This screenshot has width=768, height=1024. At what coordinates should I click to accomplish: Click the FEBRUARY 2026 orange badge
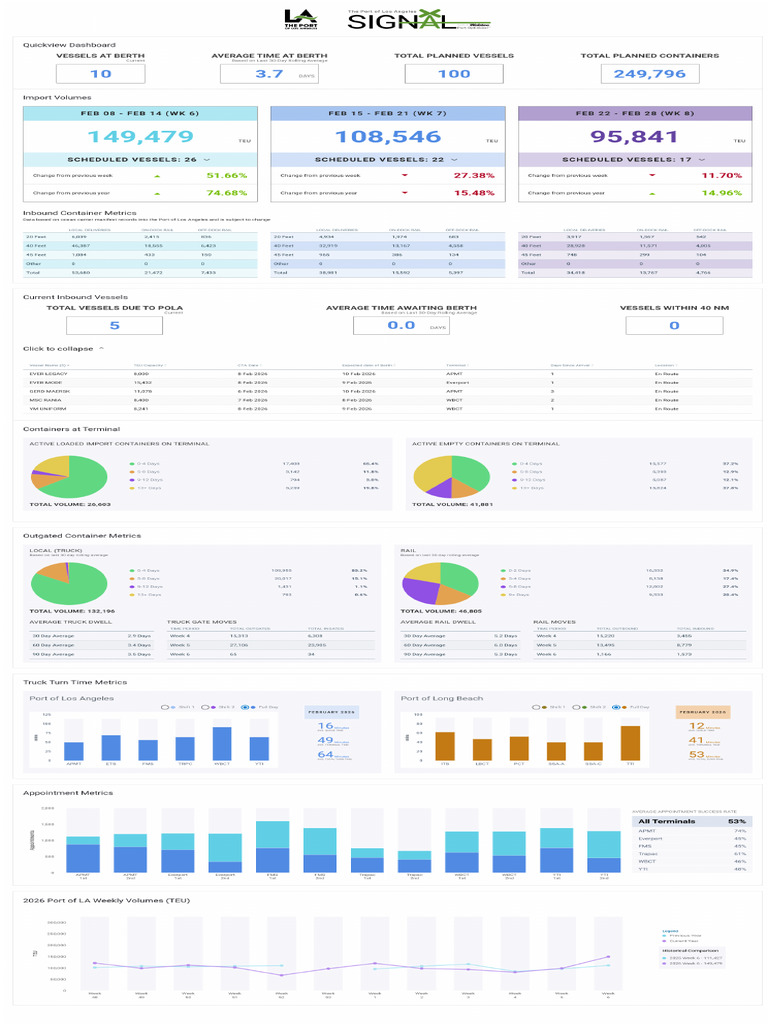pos(703,712)
